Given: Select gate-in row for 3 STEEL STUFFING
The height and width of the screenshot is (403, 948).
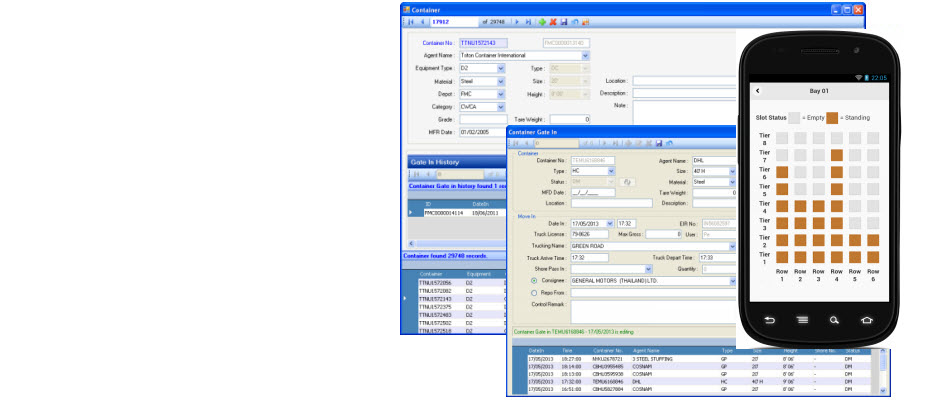Looking at the screenshot, I should point(700,359).
